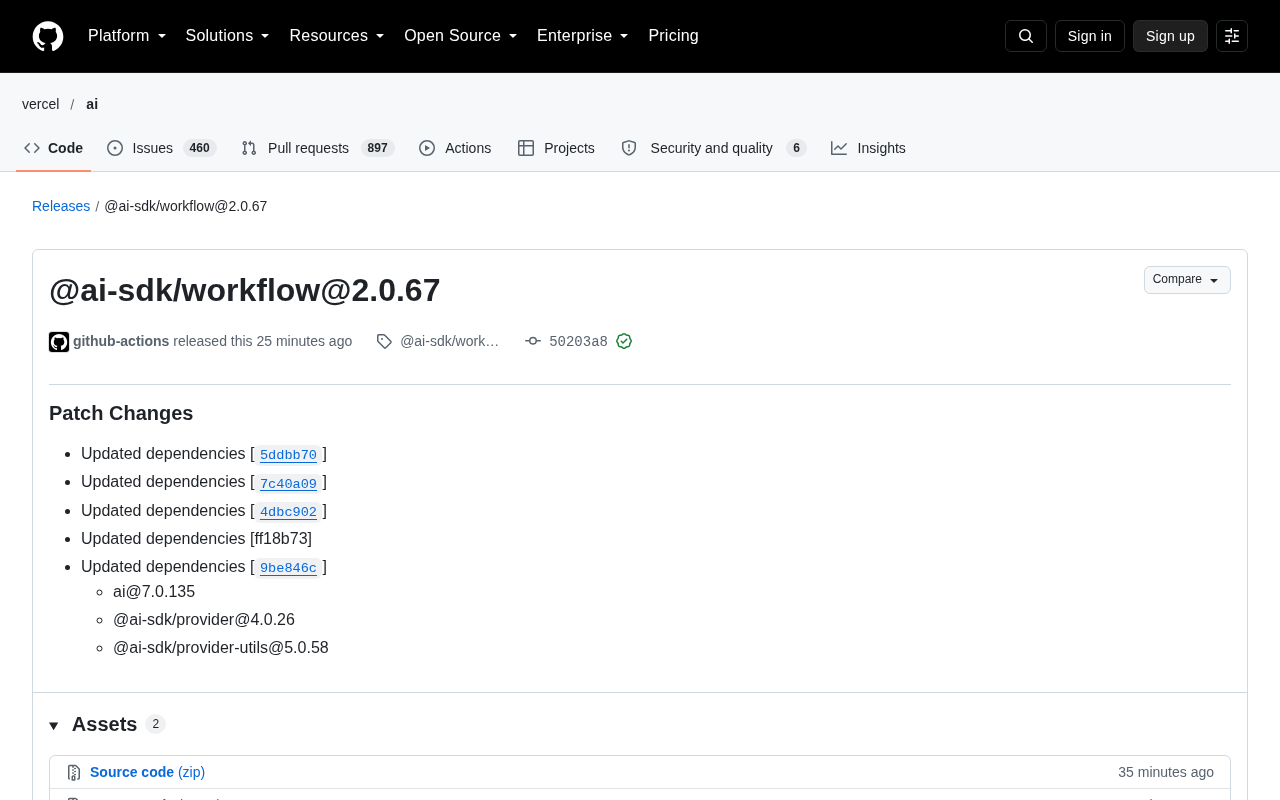Open the search icon button
The height and width of the screenshot is (800, 1280).
(1026, 36)
